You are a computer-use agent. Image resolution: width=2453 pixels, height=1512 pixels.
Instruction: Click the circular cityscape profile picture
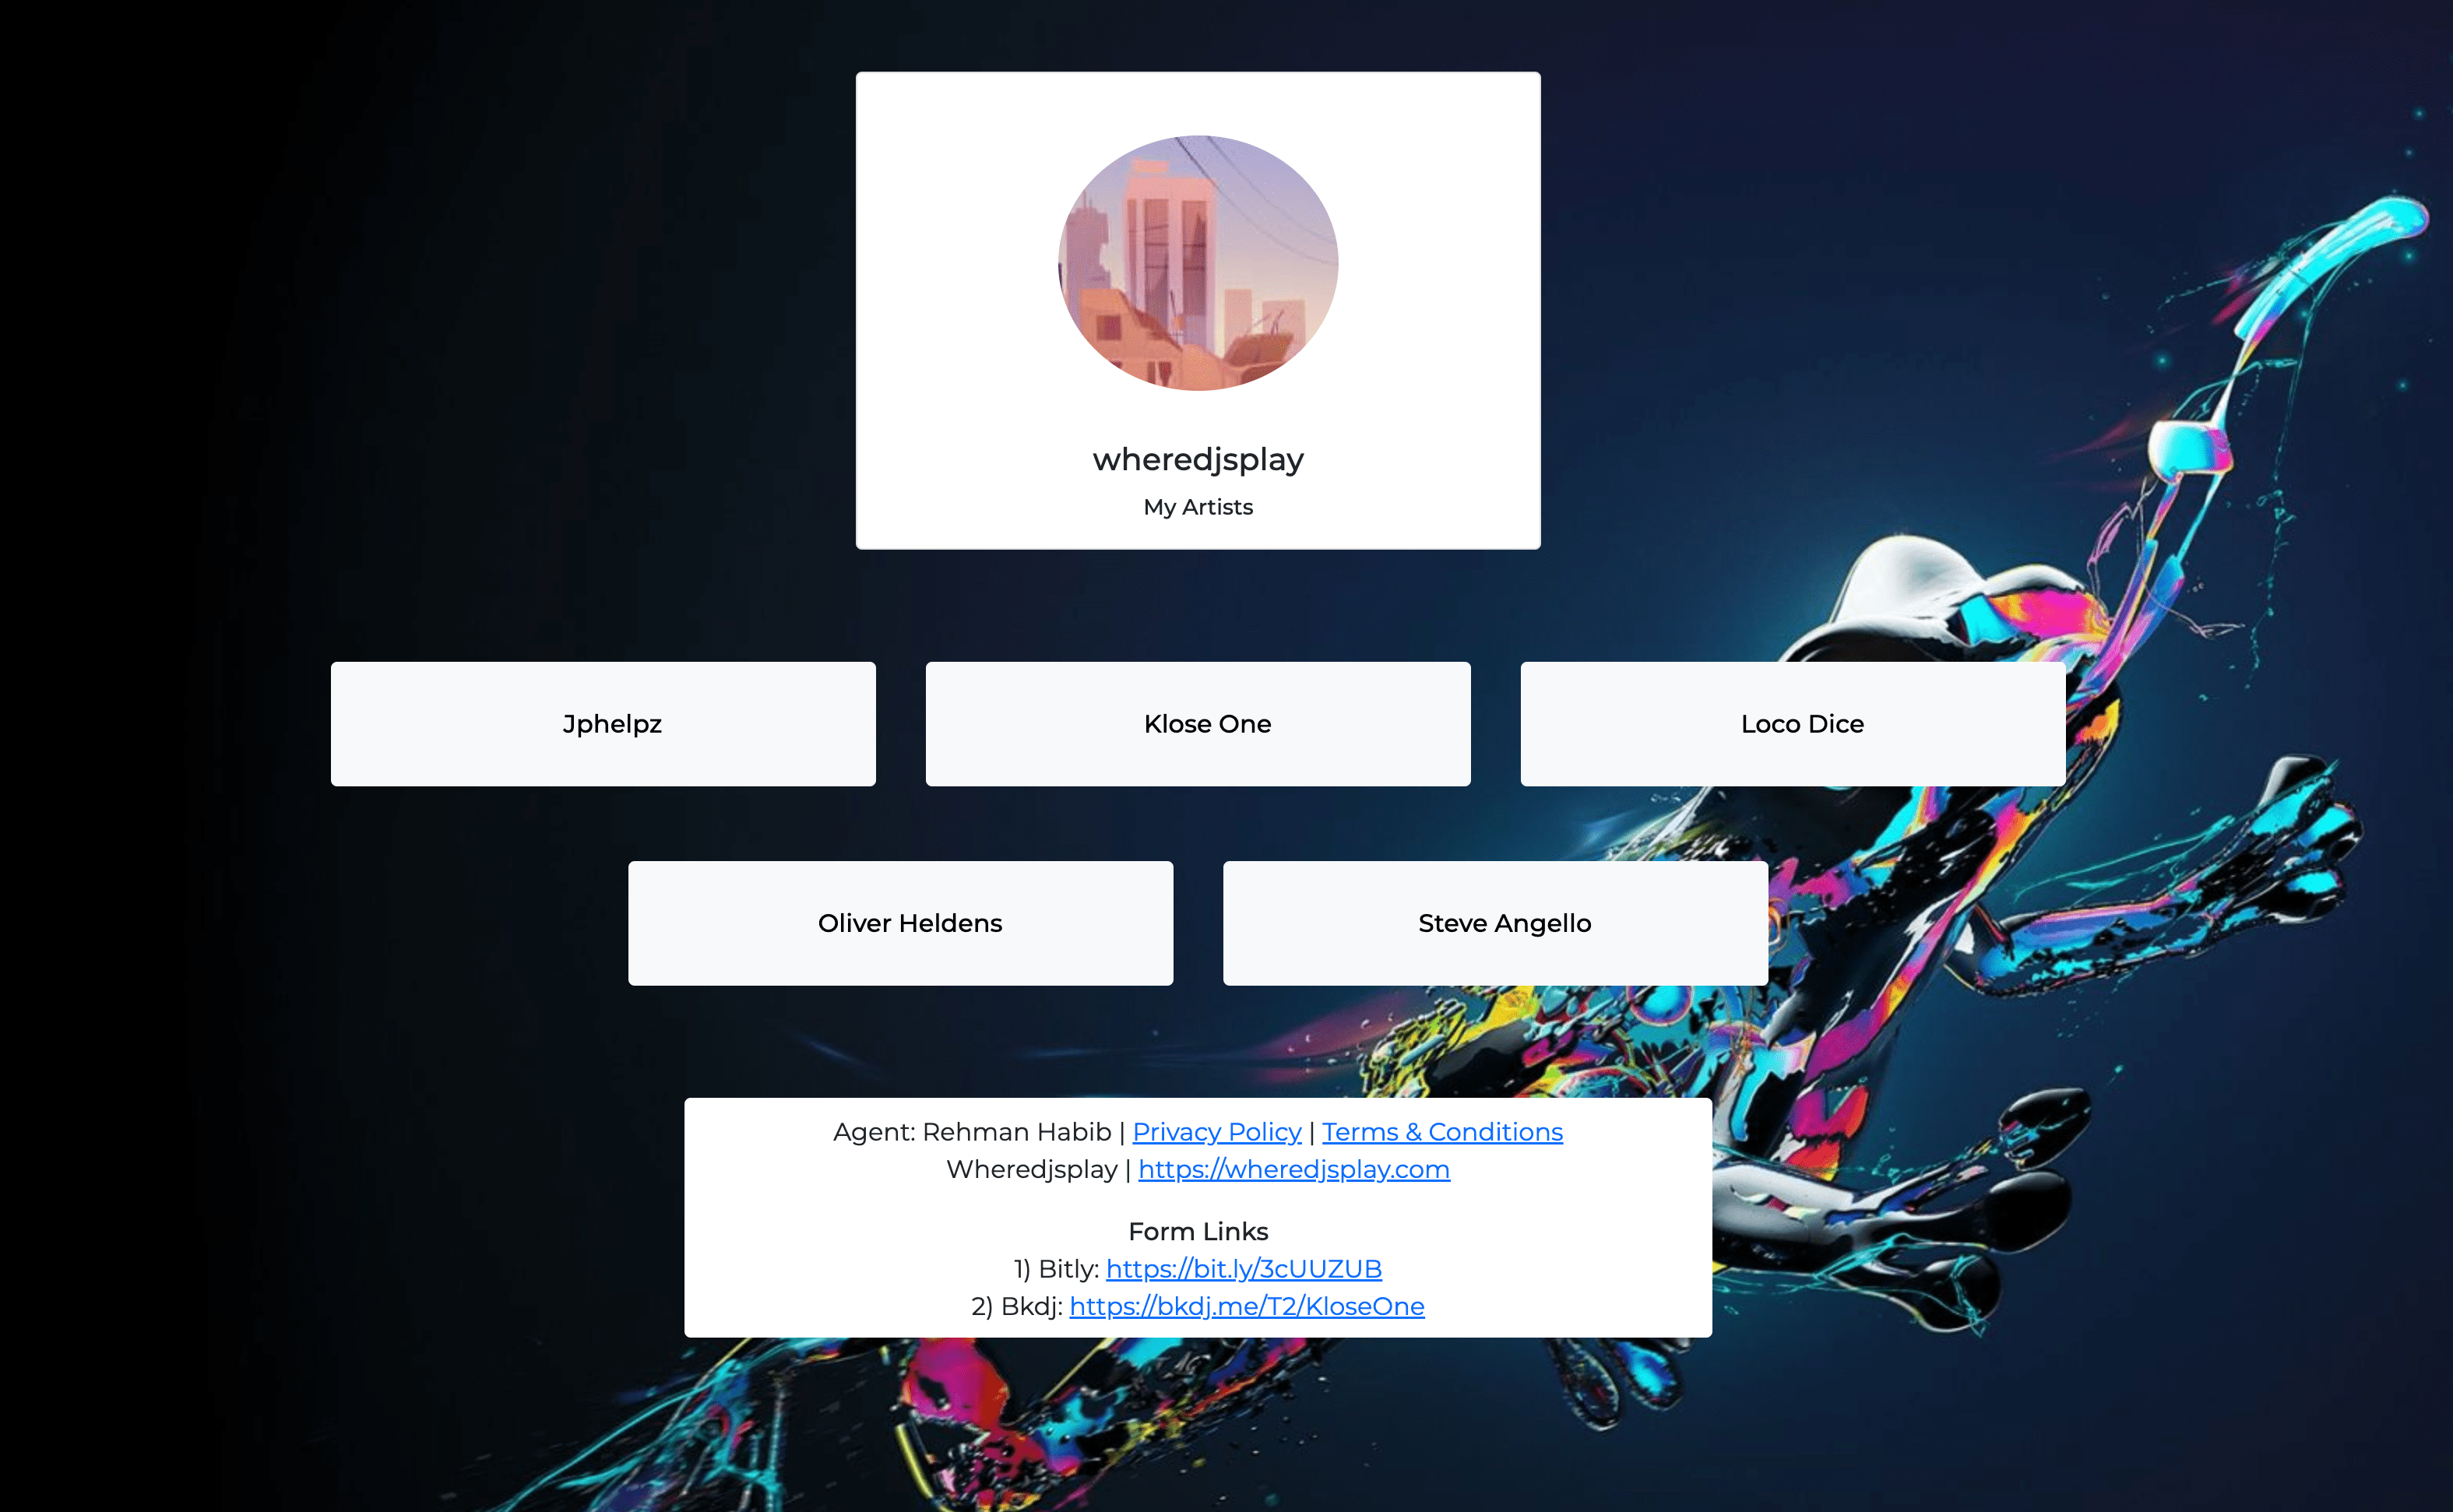1198,263
